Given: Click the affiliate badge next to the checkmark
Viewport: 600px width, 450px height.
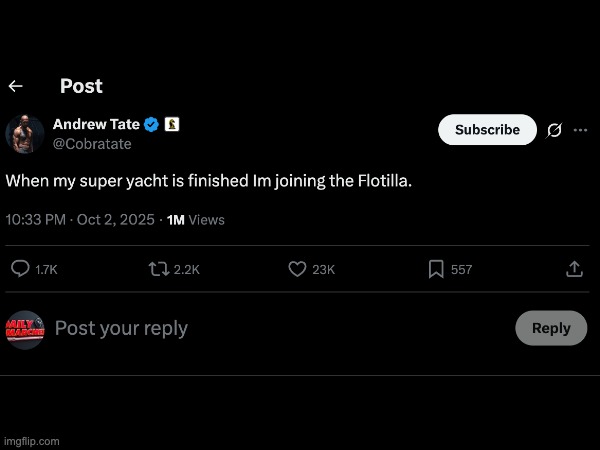Looking at the screenshot, I should [171, 125].
